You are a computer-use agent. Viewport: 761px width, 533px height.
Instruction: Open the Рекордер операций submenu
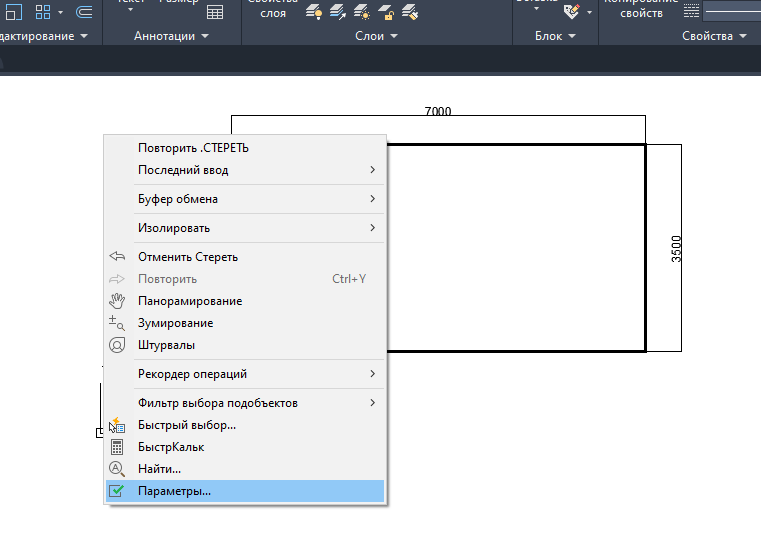(x=245, y=374)
